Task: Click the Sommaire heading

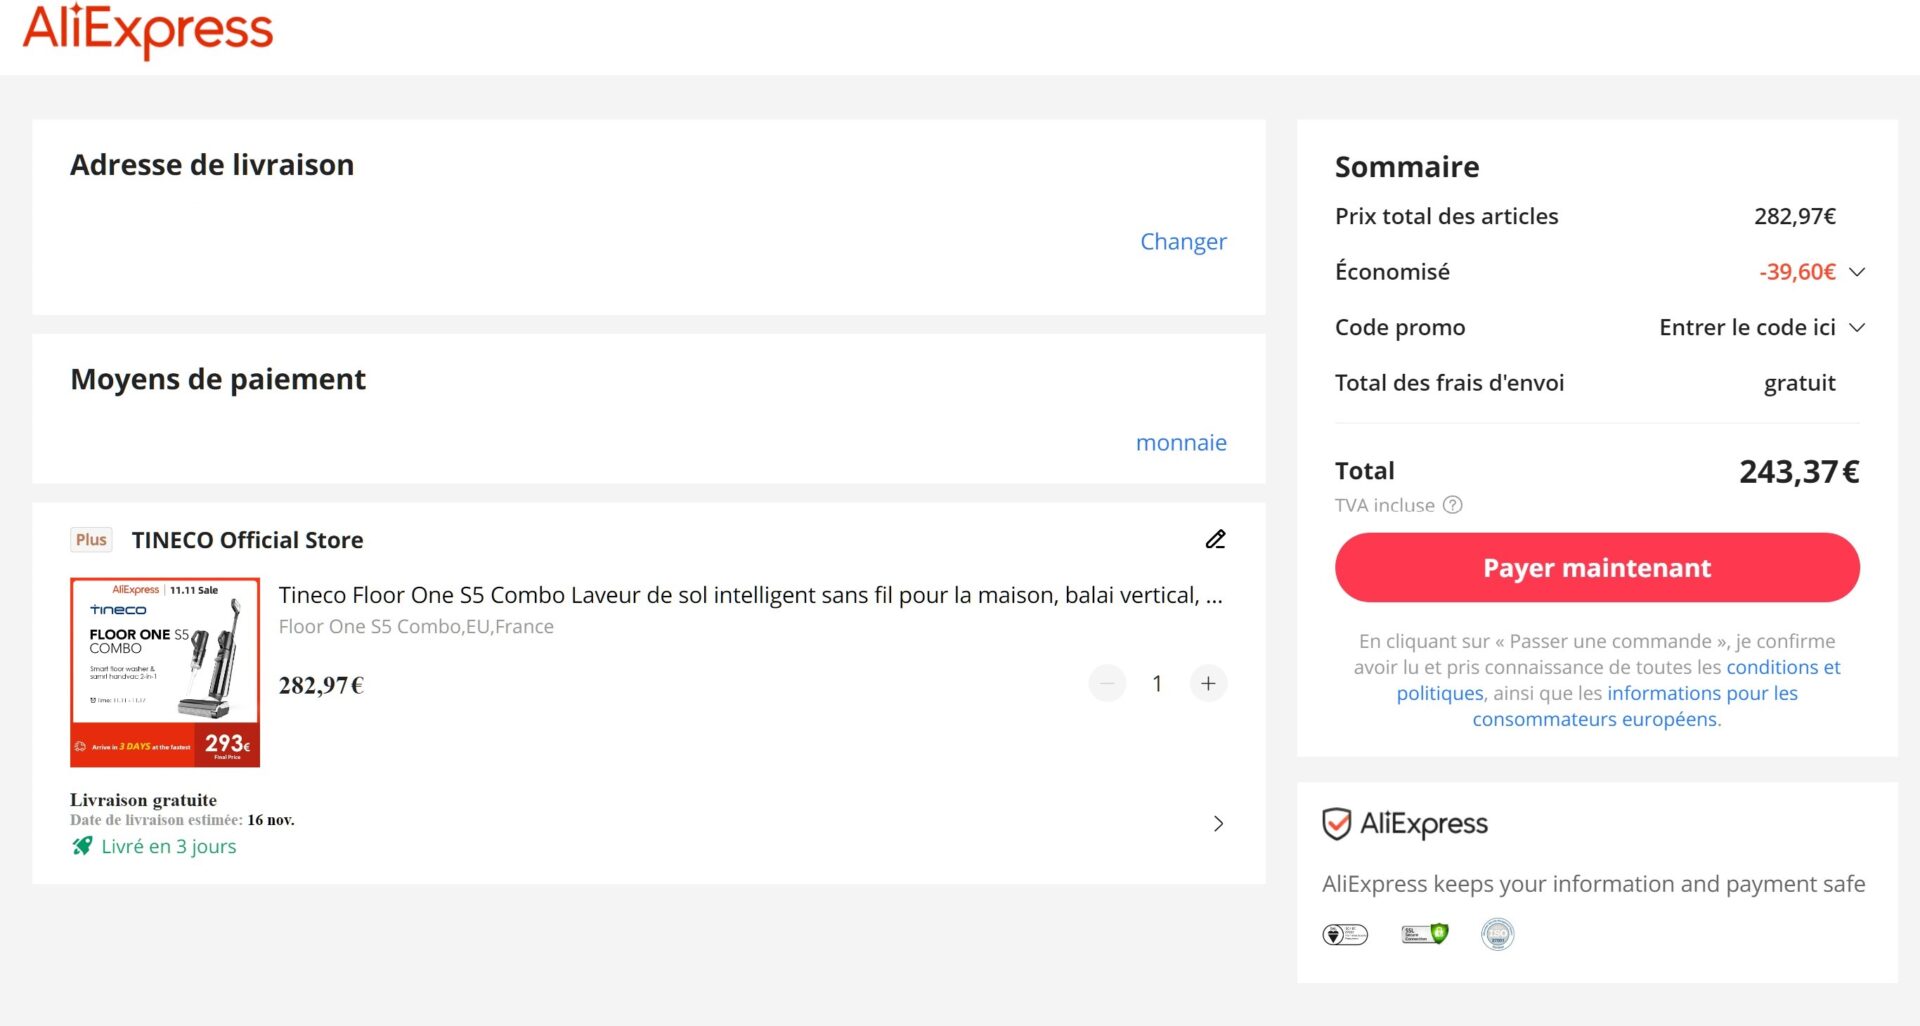Action: [1407, 167]
